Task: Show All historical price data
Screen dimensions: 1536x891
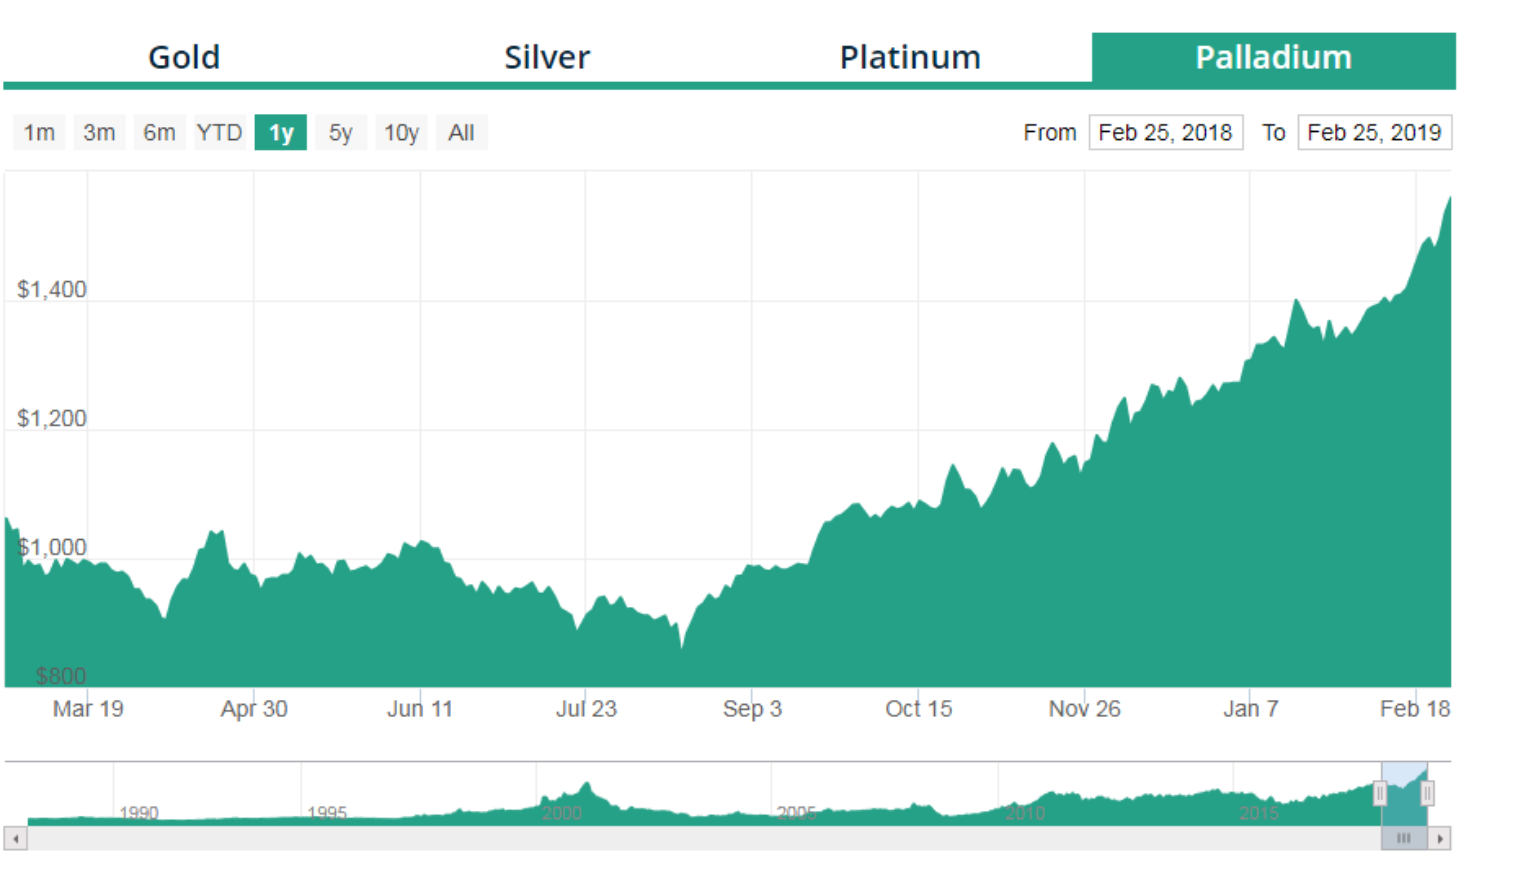Action: pyautogui.click(x=461, y=132)
